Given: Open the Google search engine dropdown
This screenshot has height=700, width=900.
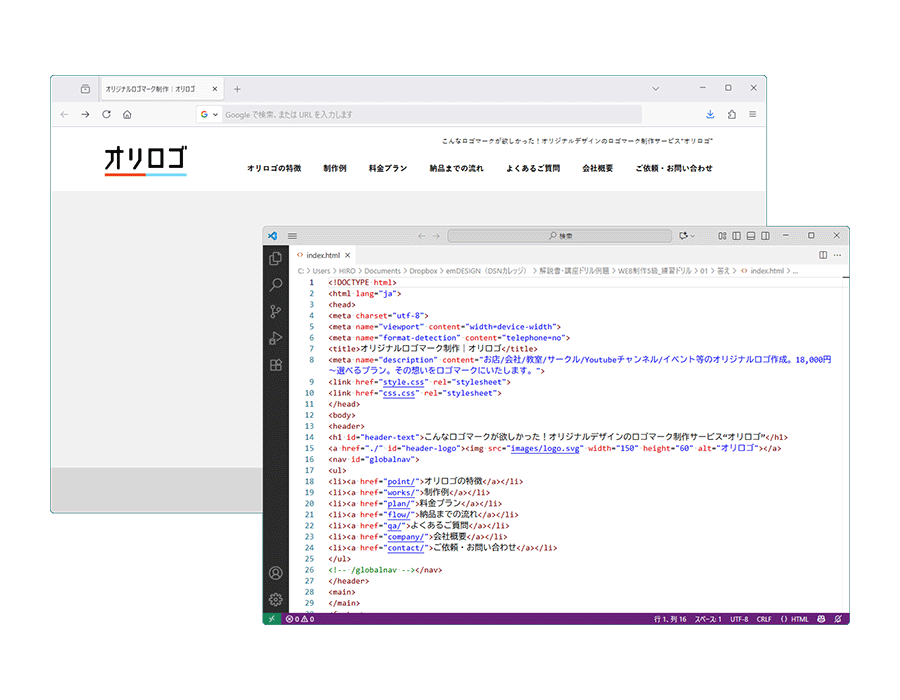Looking at the screenshot, I should (x=209, y=115).
